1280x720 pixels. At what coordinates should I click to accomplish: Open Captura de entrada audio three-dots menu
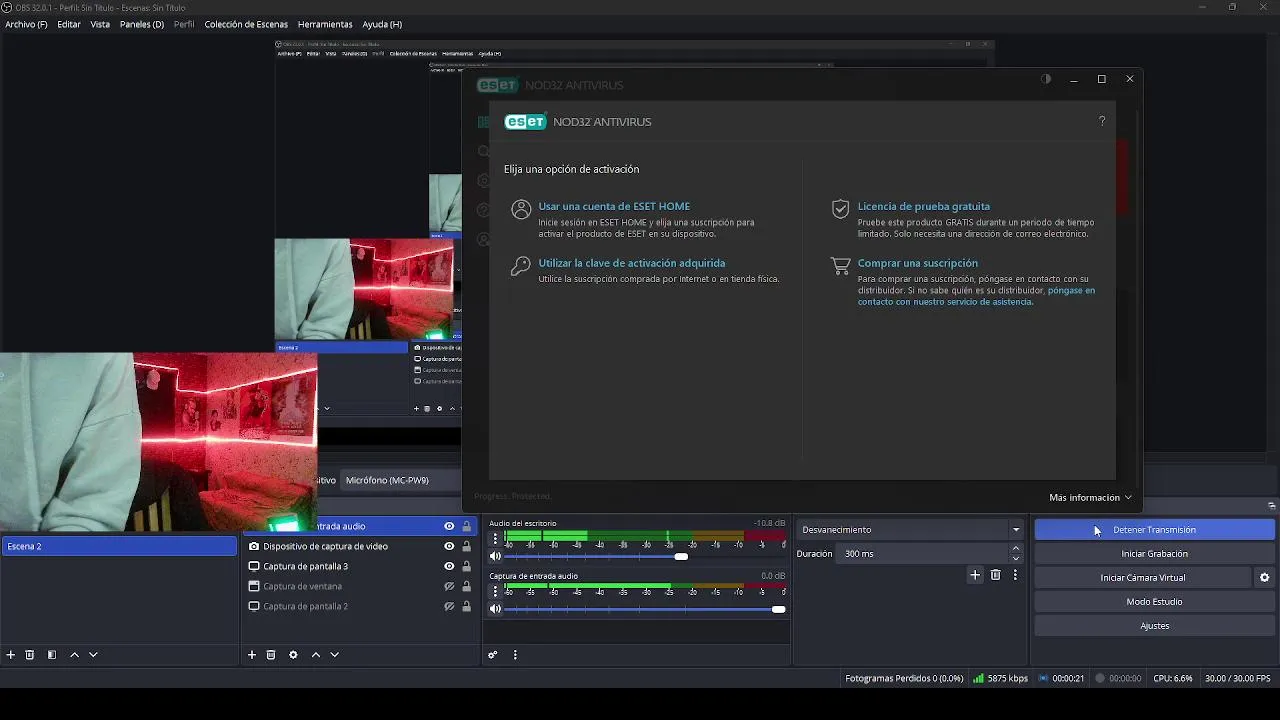[x=495, y=592]
